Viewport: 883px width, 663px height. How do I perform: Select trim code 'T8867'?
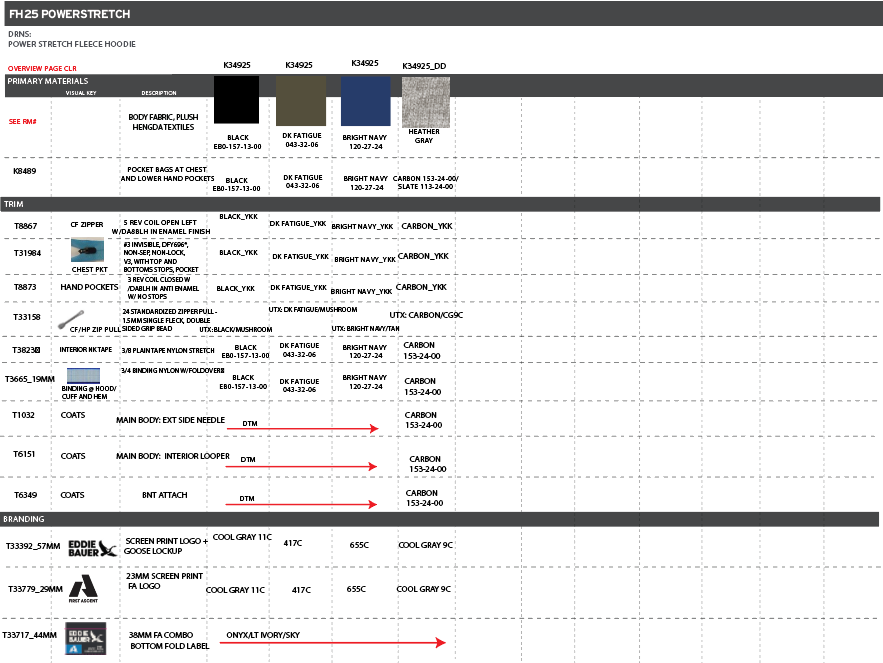coord(26,226)
